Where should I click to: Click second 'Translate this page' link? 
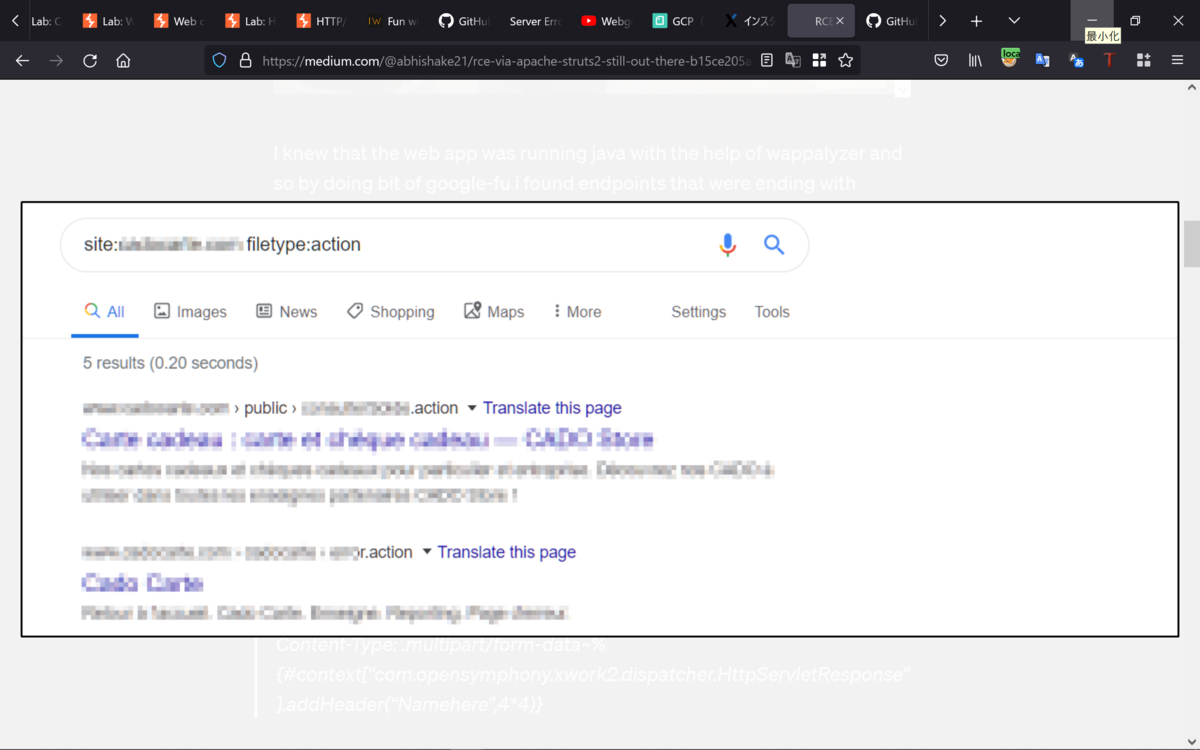506,552
